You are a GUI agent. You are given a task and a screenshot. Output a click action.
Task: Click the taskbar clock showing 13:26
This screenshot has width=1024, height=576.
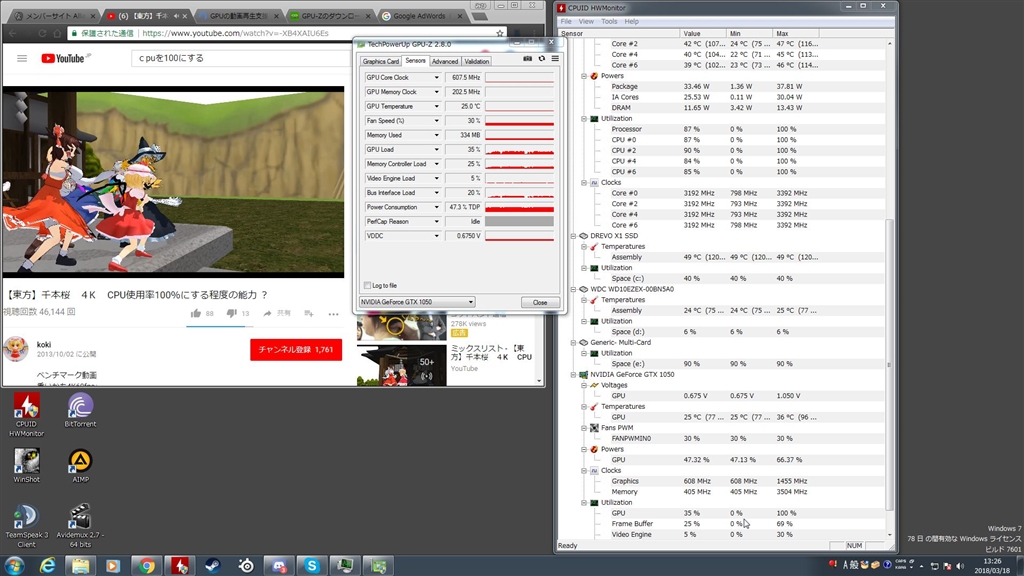click(x=992, y=566)
